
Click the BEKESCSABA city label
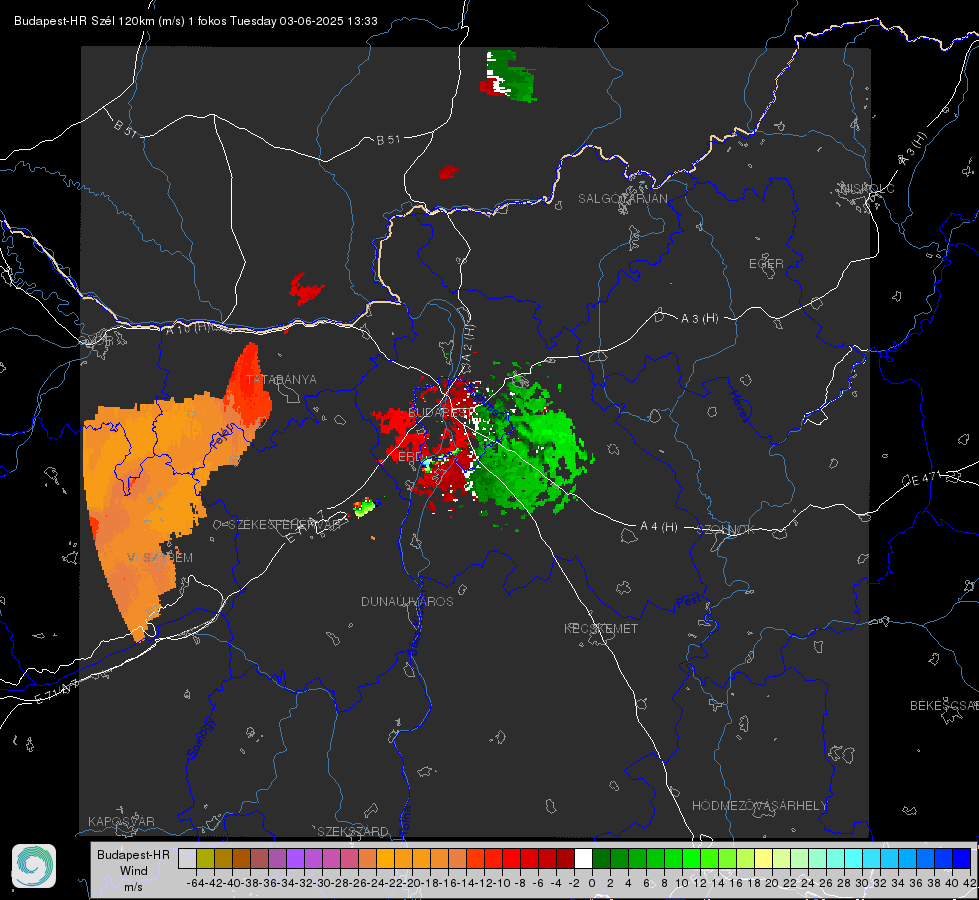(x=944, y=705)
